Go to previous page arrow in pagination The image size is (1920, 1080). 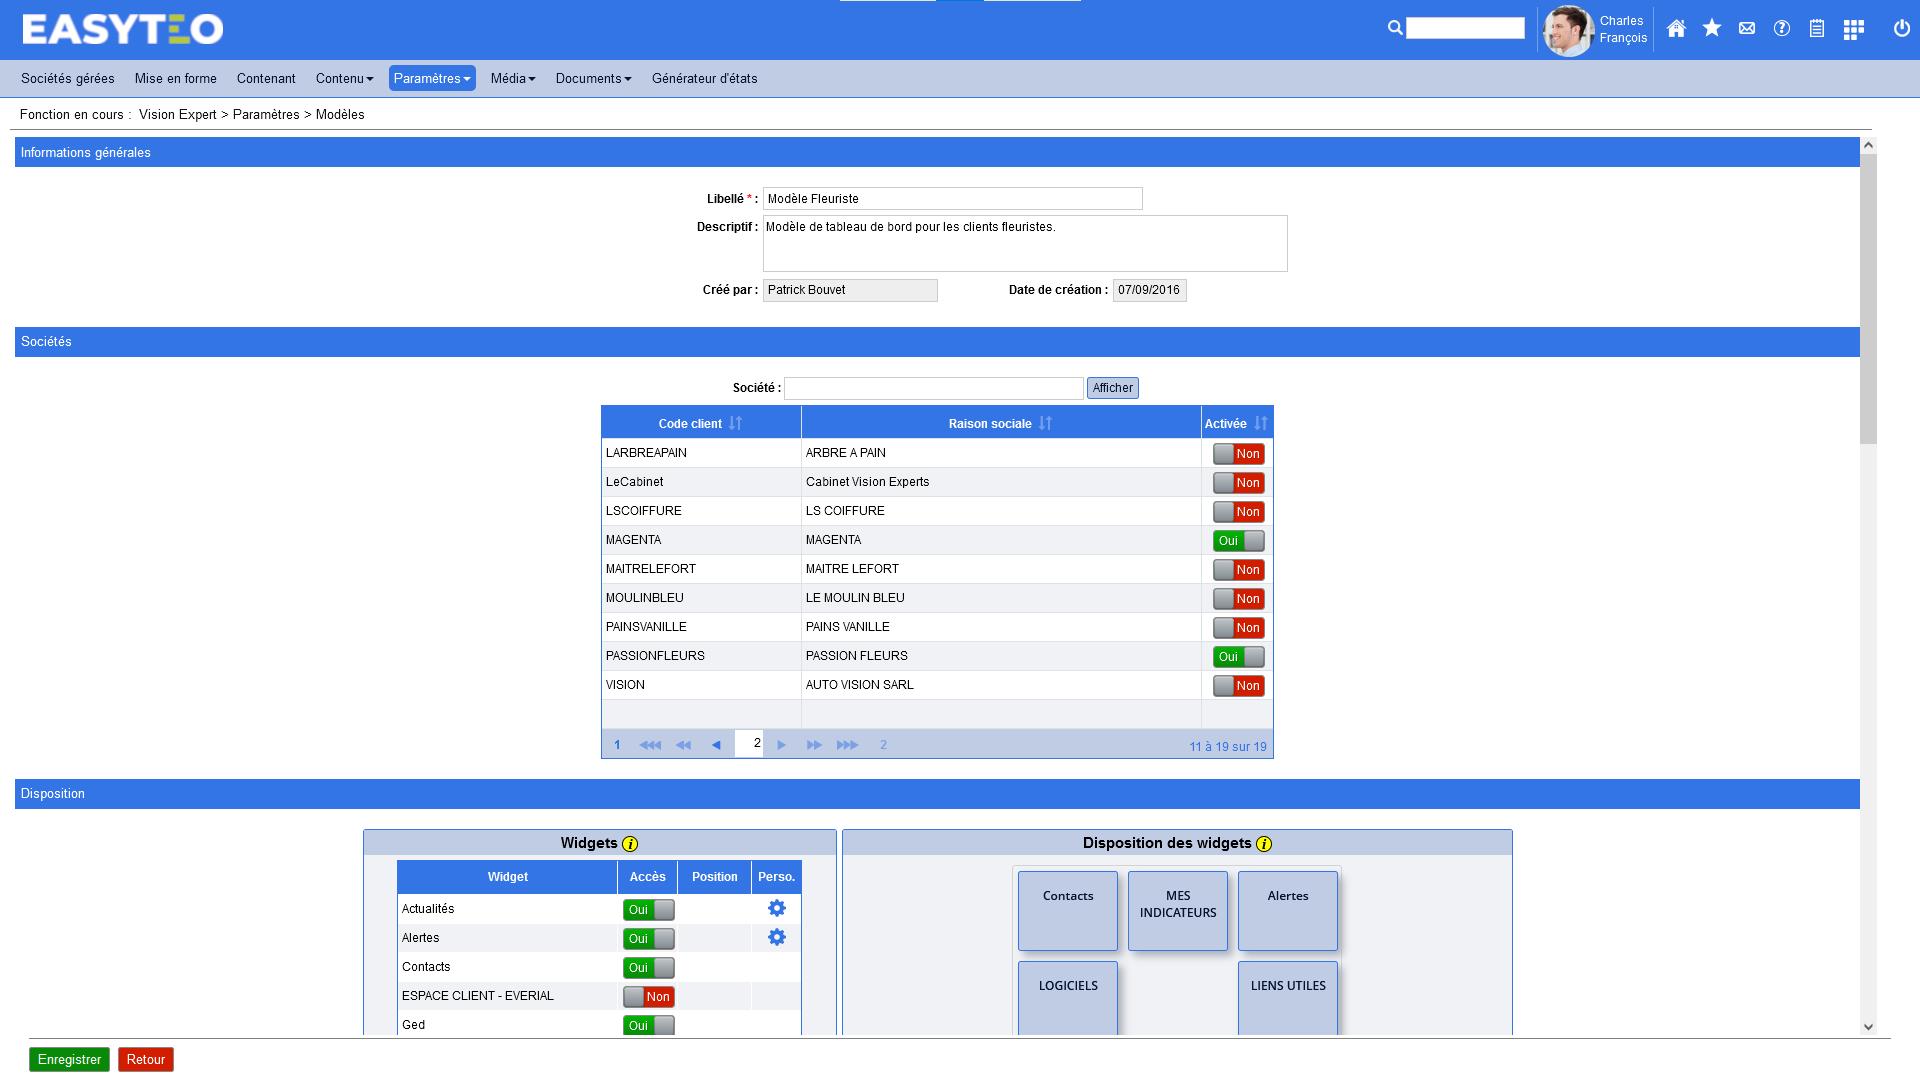tap(716, 745)
